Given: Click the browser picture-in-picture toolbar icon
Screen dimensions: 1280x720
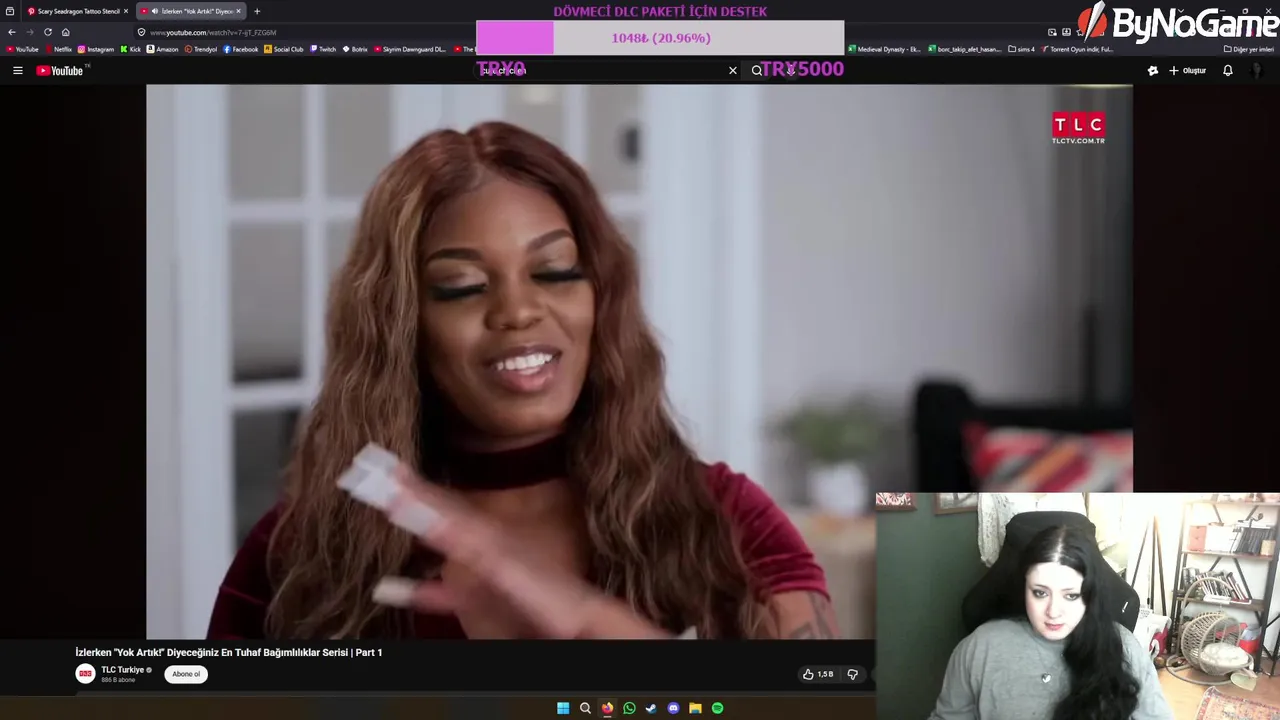Looking at the screenshot, I should [1052, 32].
